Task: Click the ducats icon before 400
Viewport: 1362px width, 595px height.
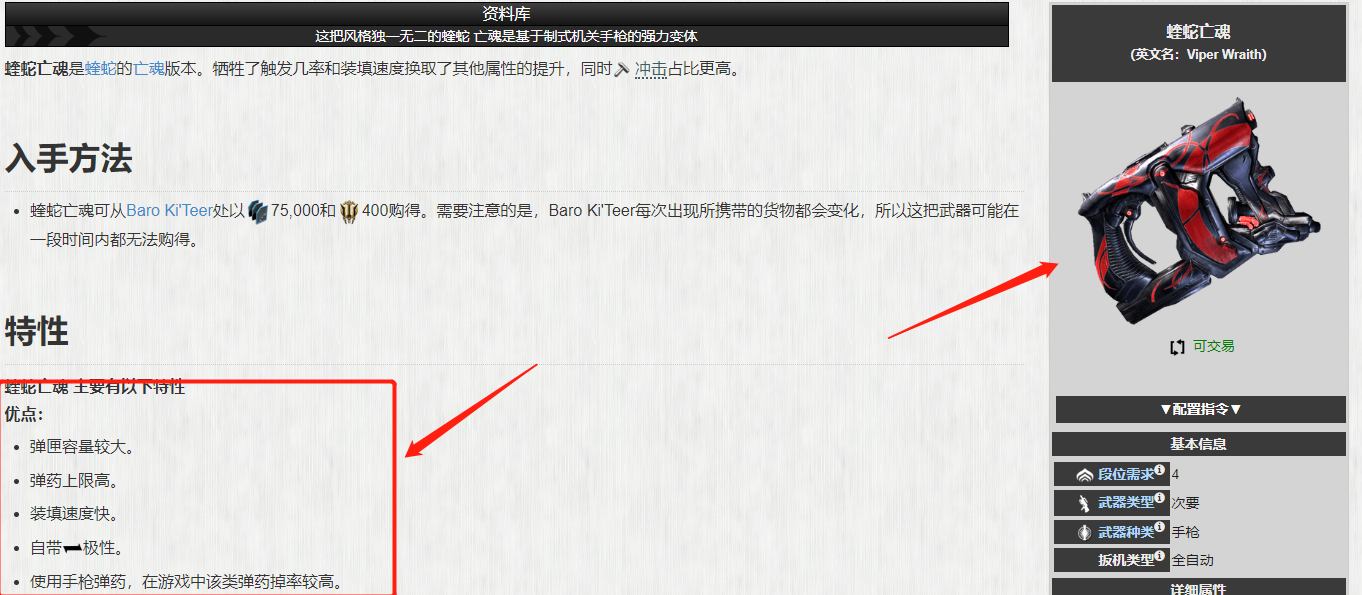Action: pos(349,211)
